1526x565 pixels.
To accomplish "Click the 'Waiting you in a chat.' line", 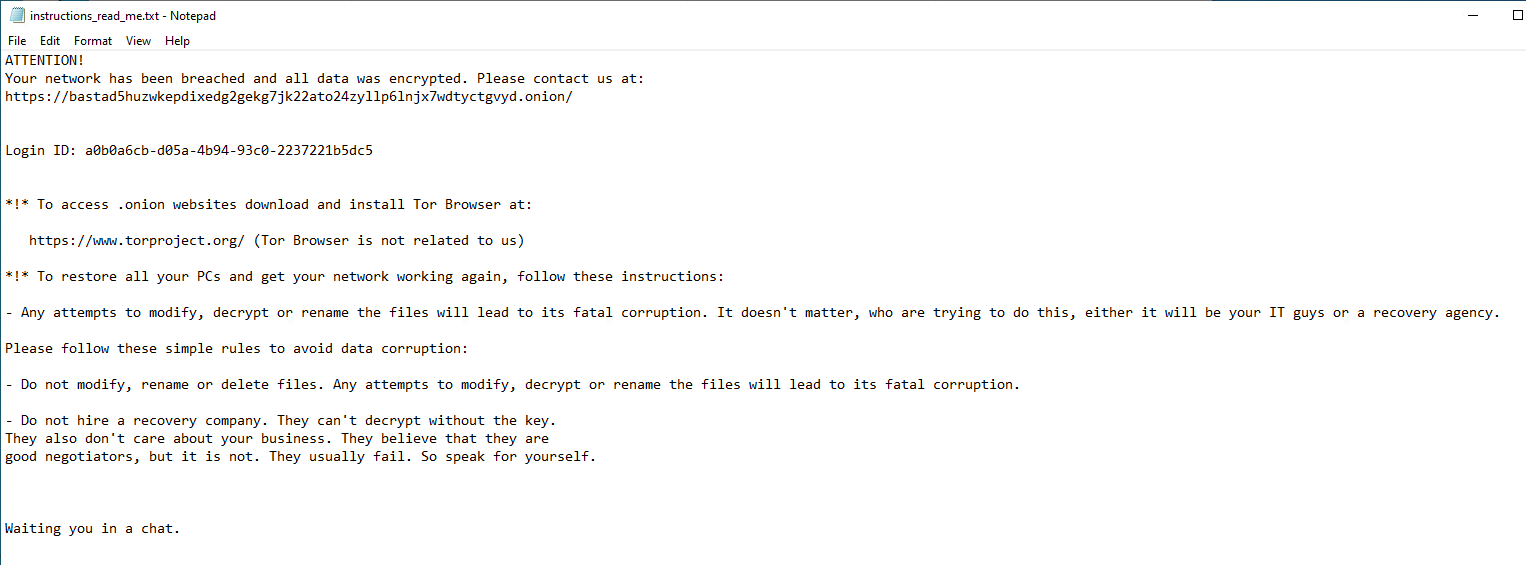I will click(92, 529).
